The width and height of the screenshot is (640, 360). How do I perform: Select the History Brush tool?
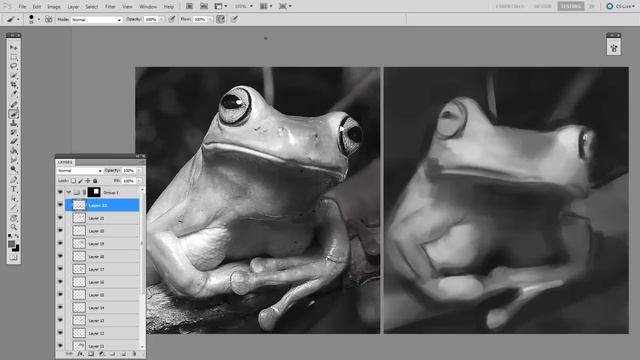13,133
